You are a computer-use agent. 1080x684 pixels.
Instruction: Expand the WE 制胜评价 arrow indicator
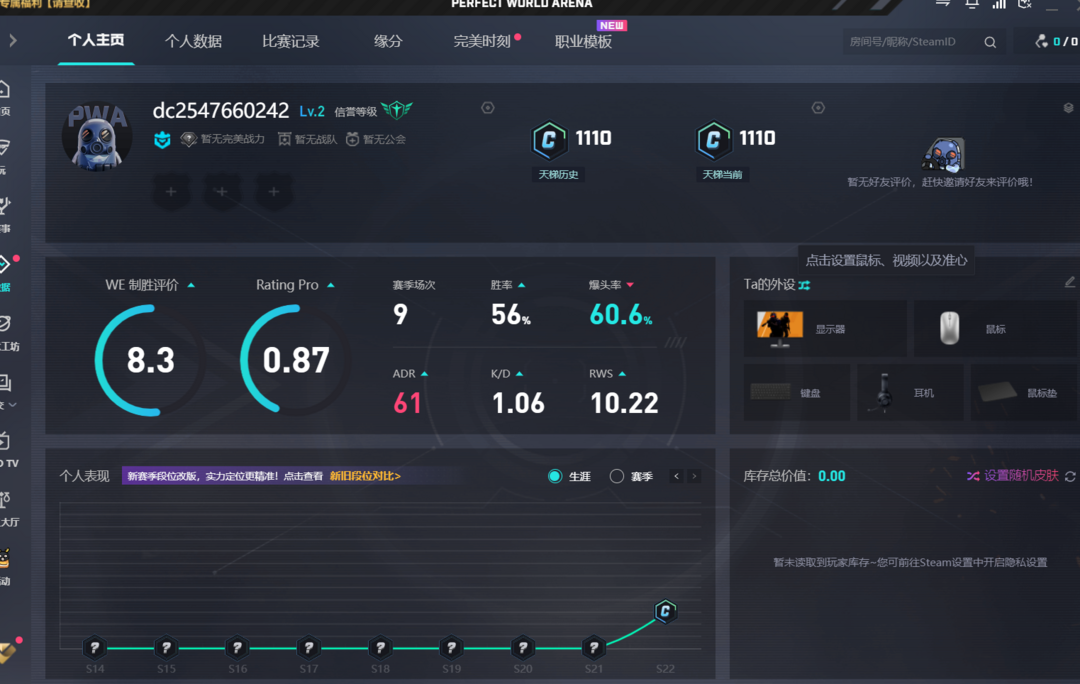pos(191,285)
